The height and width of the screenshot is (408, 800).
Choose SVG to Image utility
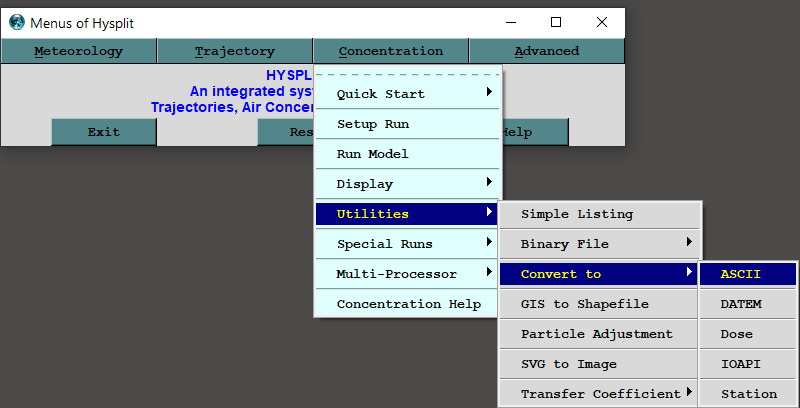coord(599,364)
